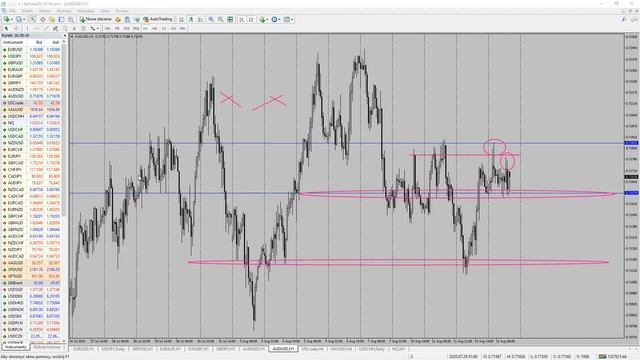Open the USDJPY,Daily chart tab
Viewport: 640px width, 360px height.
[x=113, y=349]
